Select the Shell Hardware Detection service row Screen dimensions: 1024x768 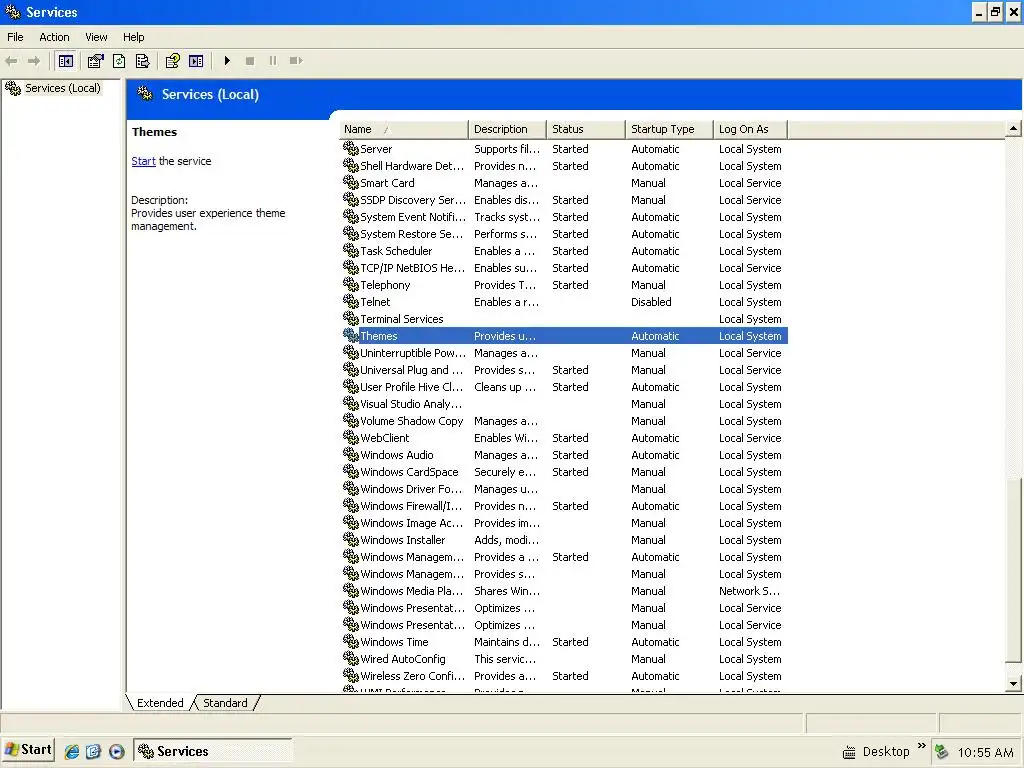(564, 166)
